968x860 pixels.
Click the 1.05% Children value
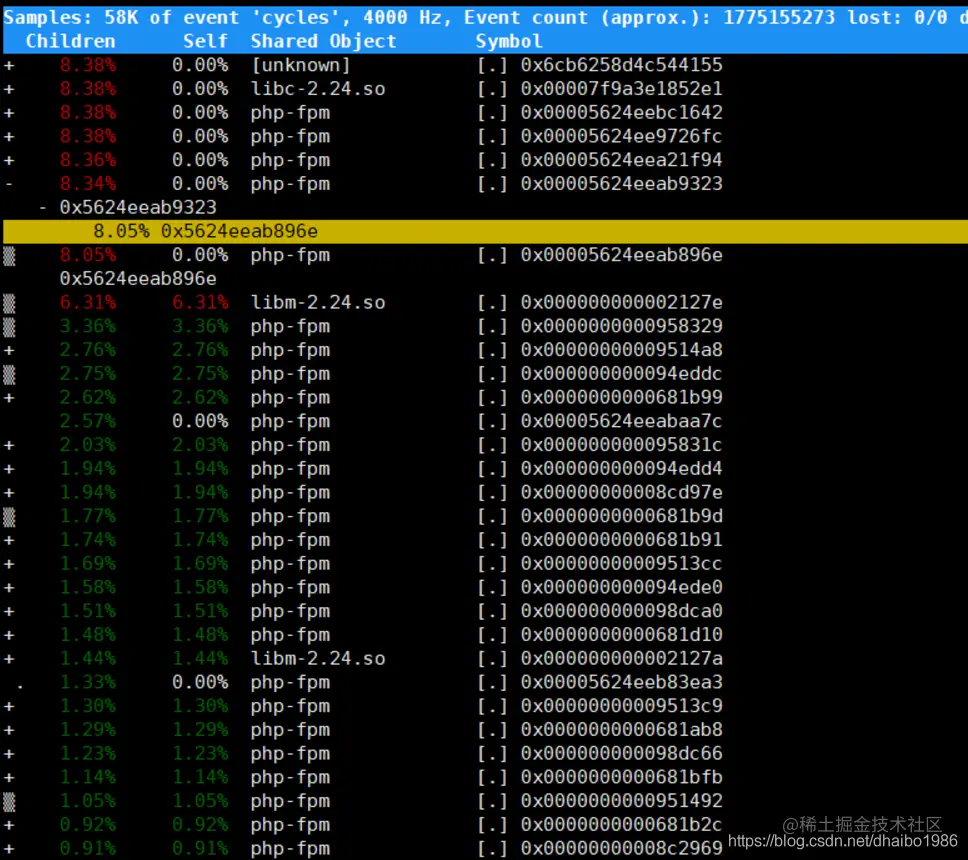click(x=88, y=801)
